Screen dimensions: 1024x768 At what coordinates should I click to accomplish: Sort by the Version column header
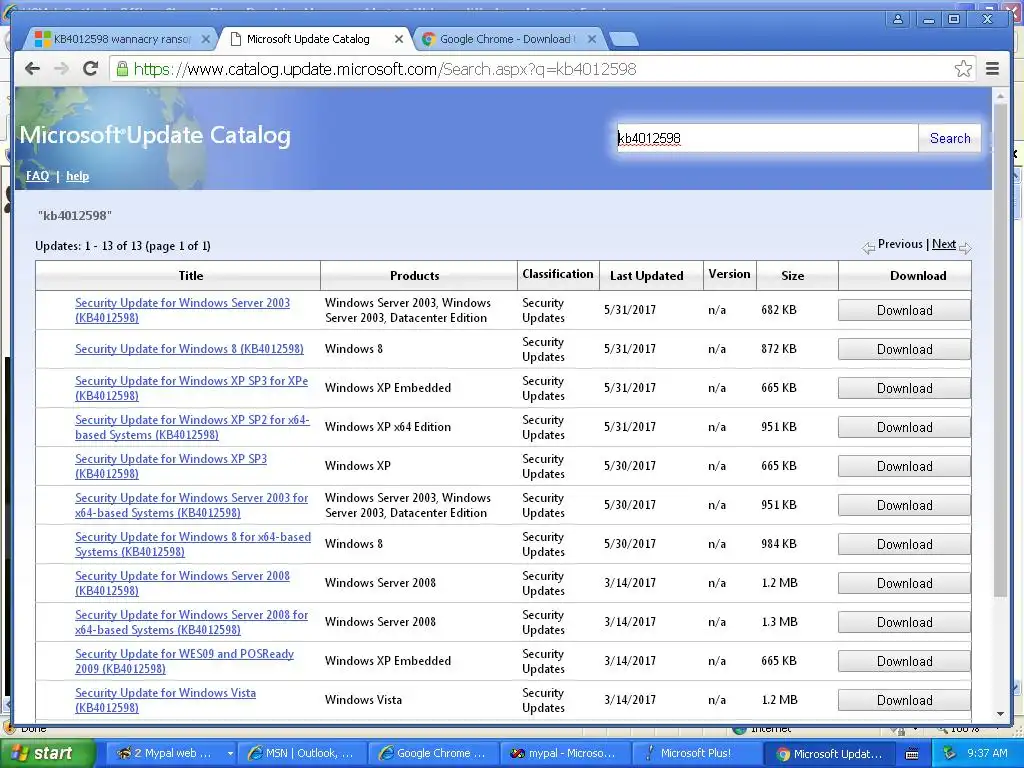pos(729,274)
